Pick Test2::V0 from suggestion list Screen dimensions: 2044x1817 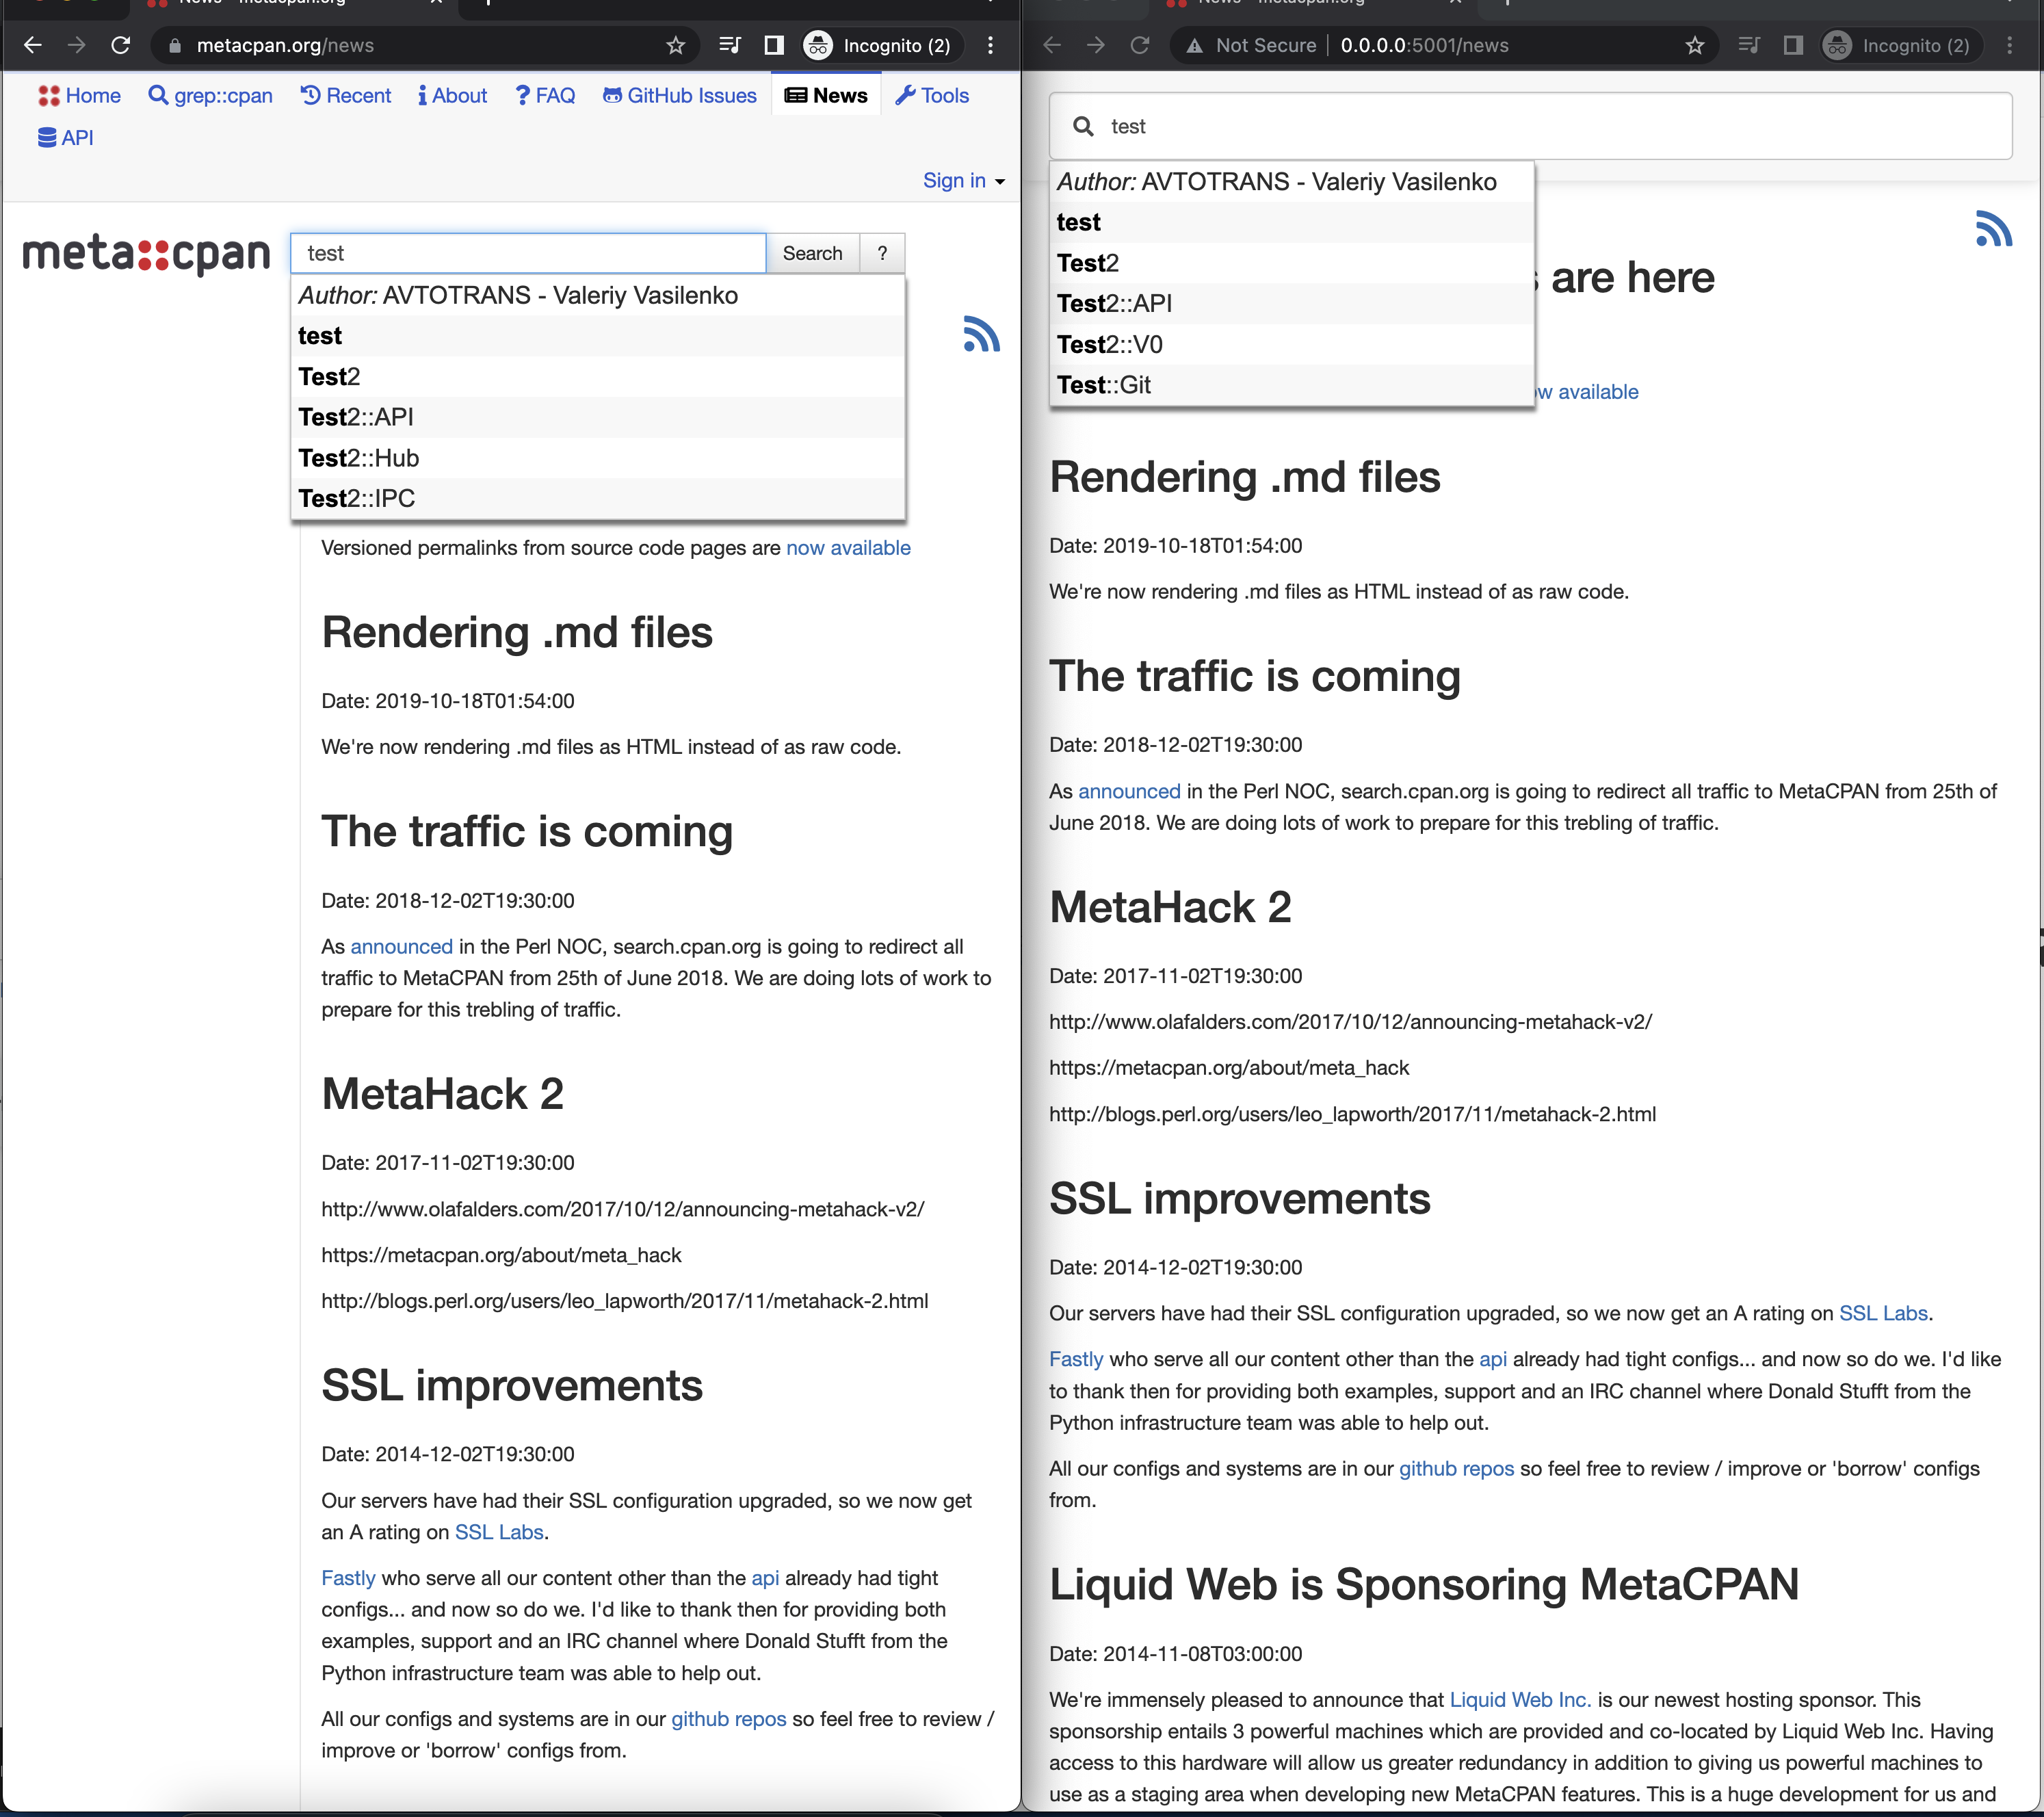point(1109,344)
